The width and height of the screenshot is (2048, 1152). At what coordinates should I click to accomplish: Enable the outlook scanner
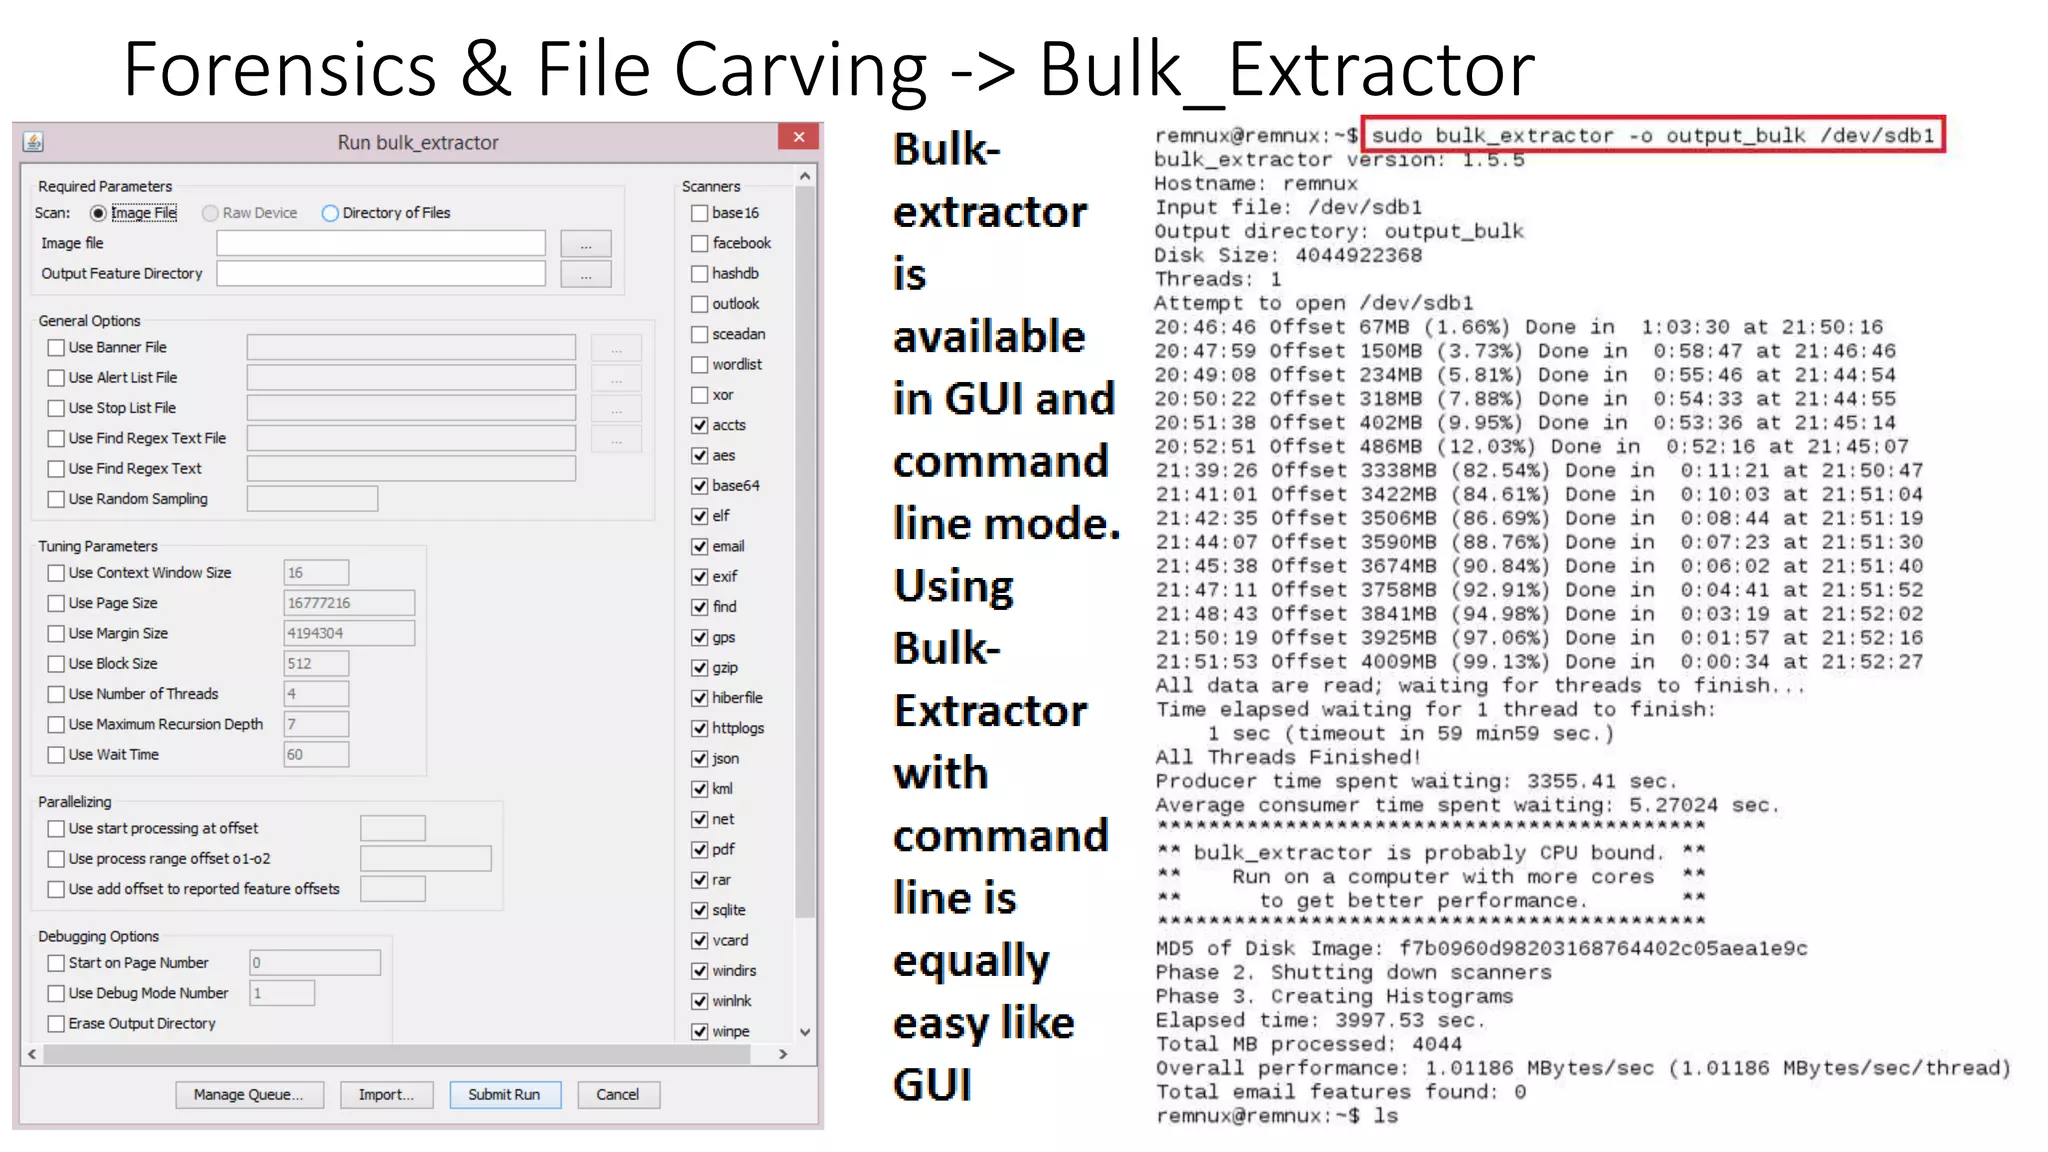tap(700, 304)
